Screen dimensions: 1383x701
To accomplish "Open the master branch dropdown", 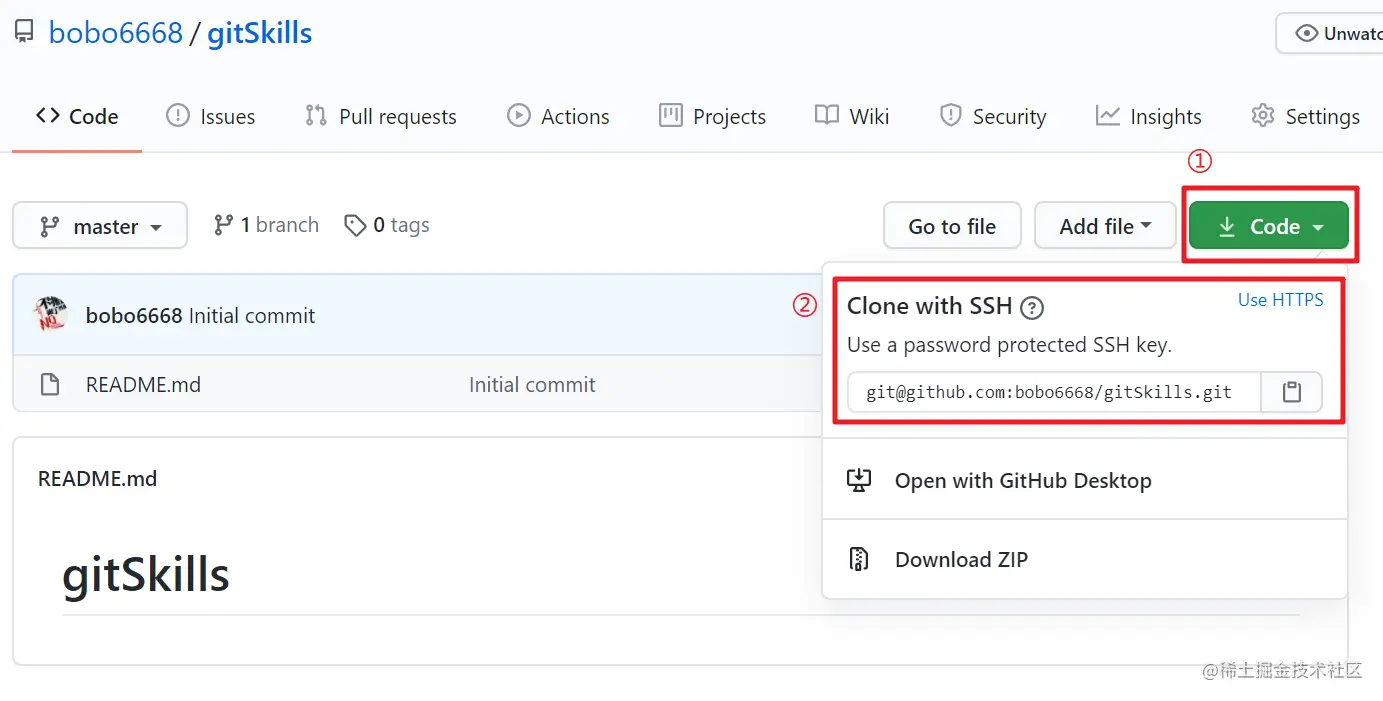I will (x=100, y=226).
